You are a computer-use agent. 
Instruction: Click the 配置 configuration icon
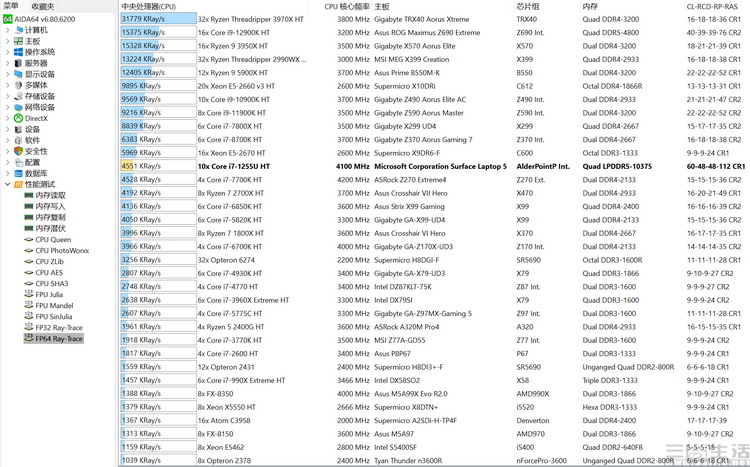click(19, 162)
